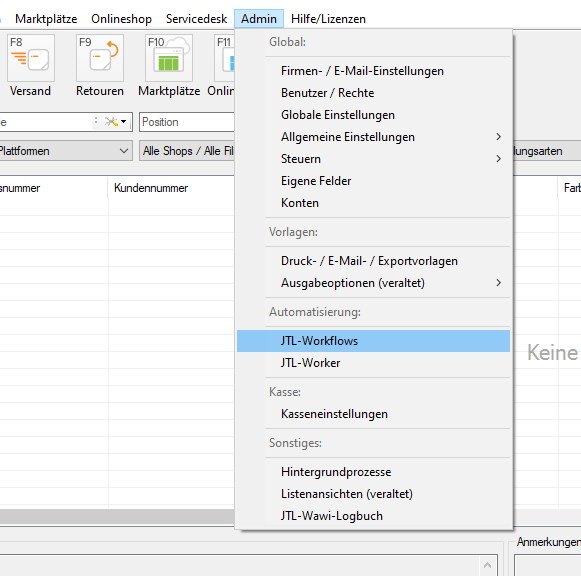581x576 pixels.
Task: Open Druck- / E-Mail- / Exportvorlagen
Action: pos(374,261)
